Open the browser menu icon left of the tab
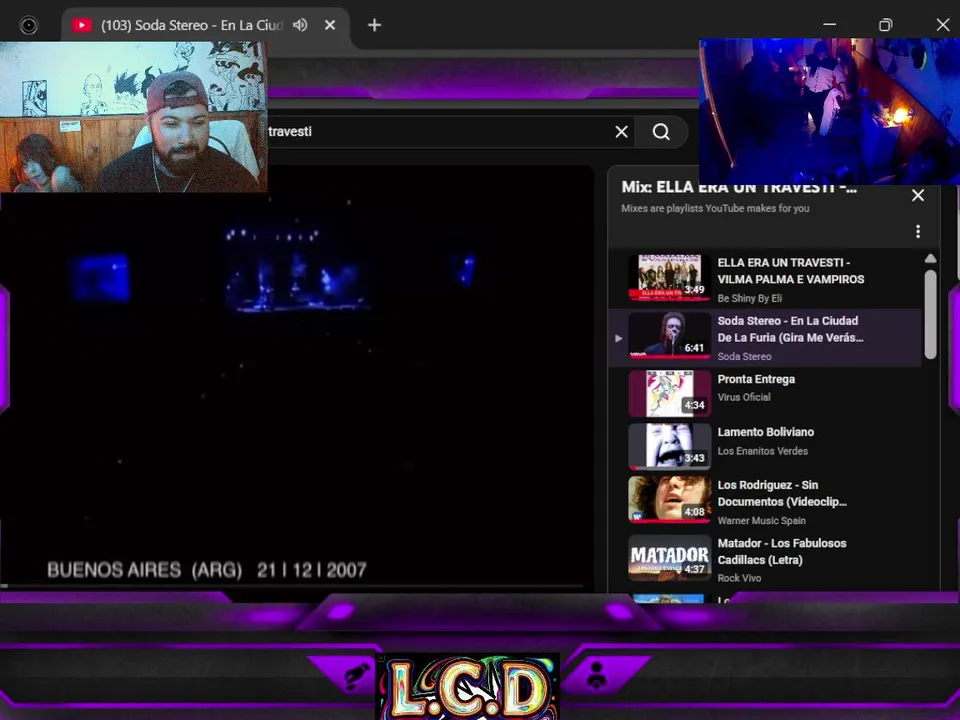This screenshot has height=720, width=960. 28,25
